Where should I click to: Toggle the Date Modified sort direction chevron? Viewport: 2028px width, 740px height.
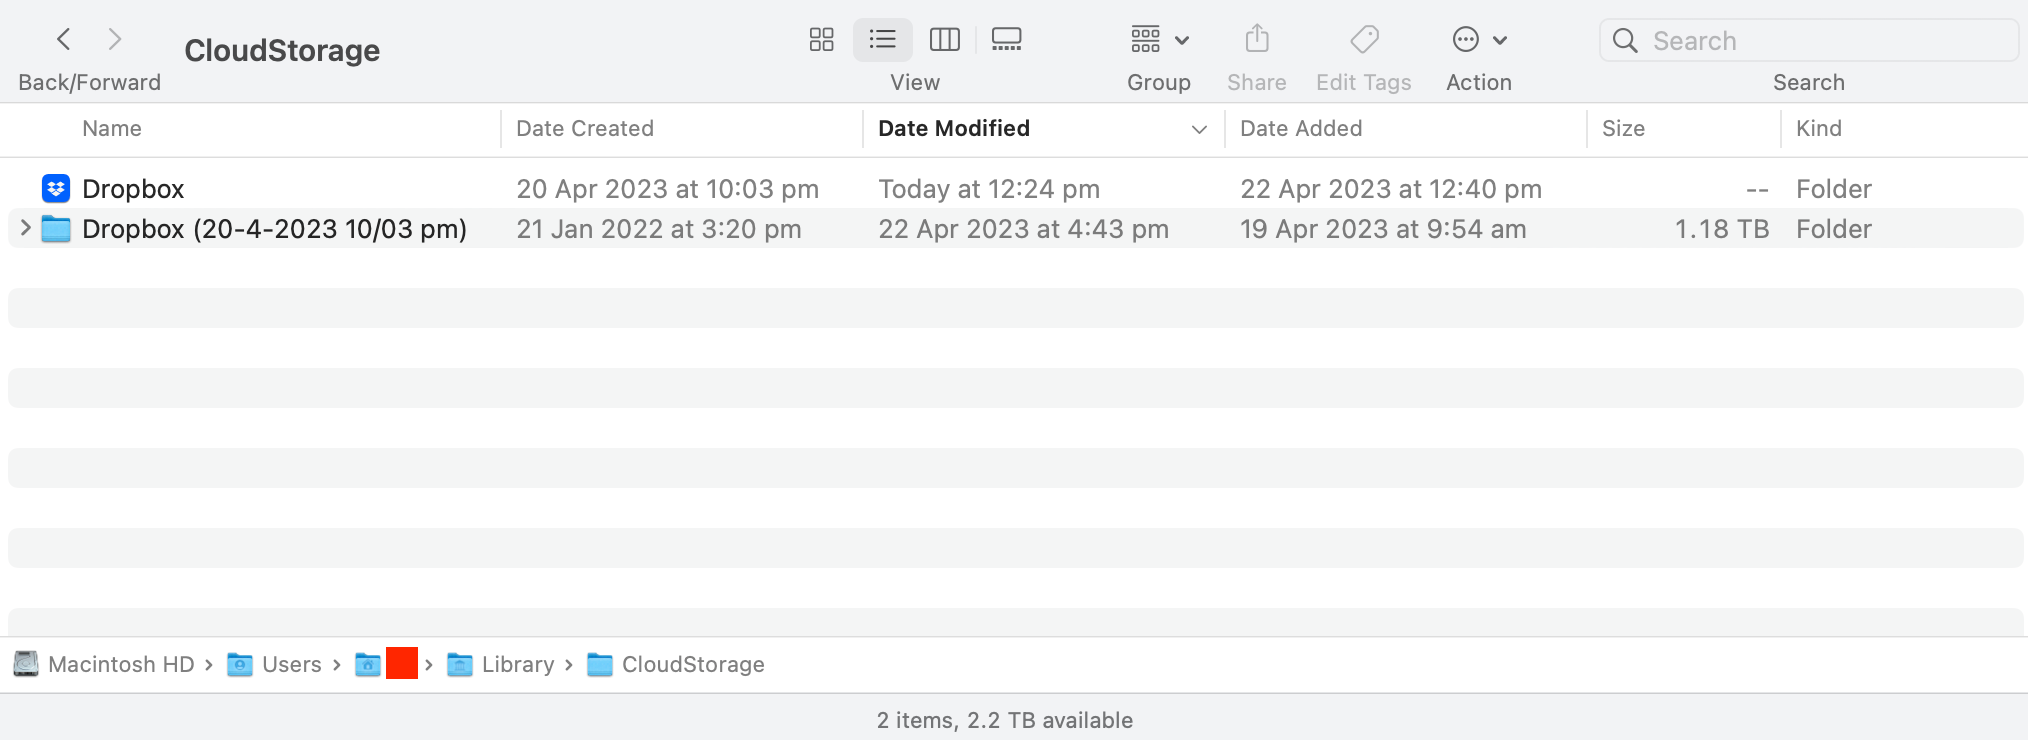[1199, 129]
